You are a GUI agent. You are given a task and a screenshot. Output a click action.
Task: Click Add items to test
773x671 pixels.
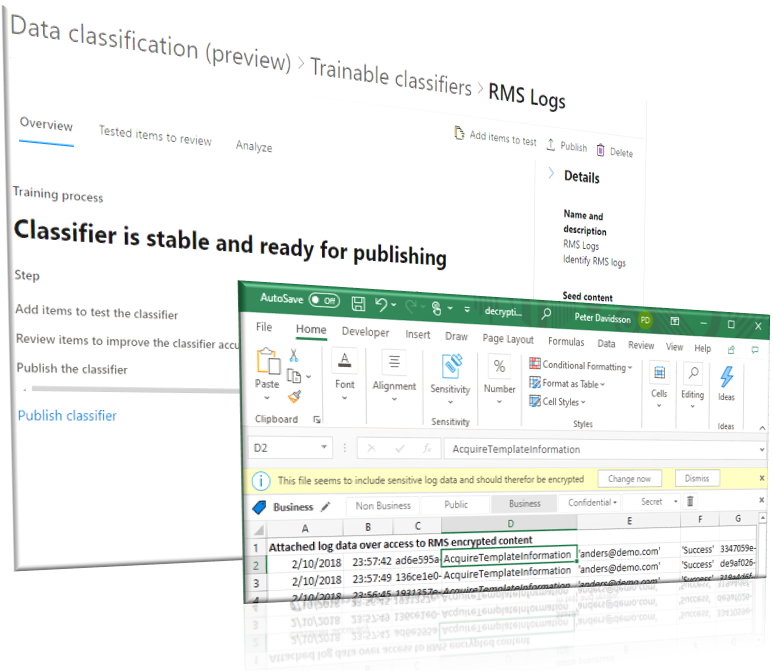pos(494,137)
